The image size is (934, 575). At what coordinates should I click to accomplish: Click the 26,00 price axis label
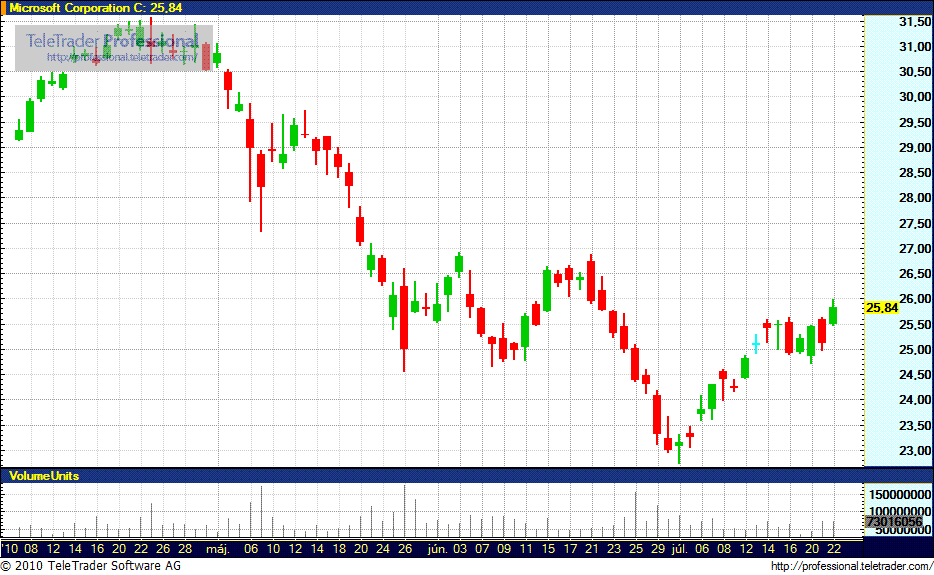pos(914,299)
